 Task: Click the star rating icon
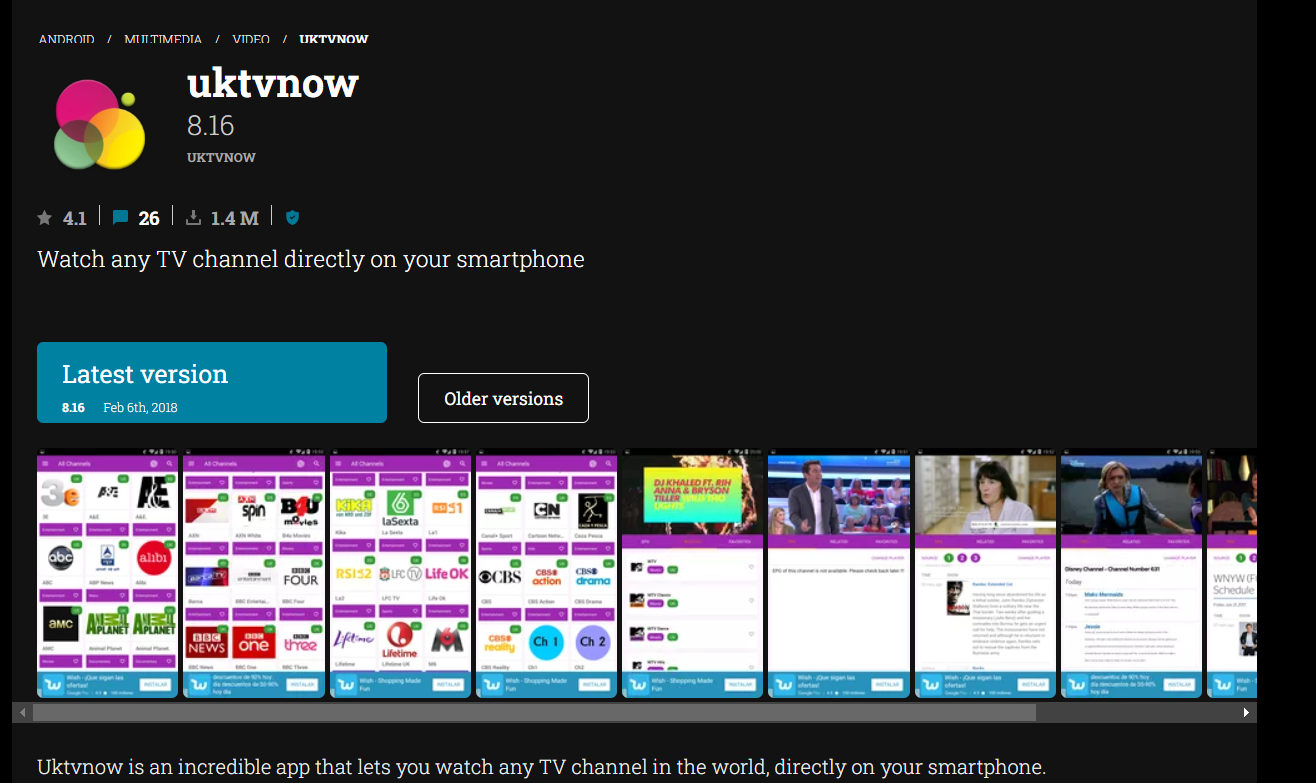tap(45, 217)
